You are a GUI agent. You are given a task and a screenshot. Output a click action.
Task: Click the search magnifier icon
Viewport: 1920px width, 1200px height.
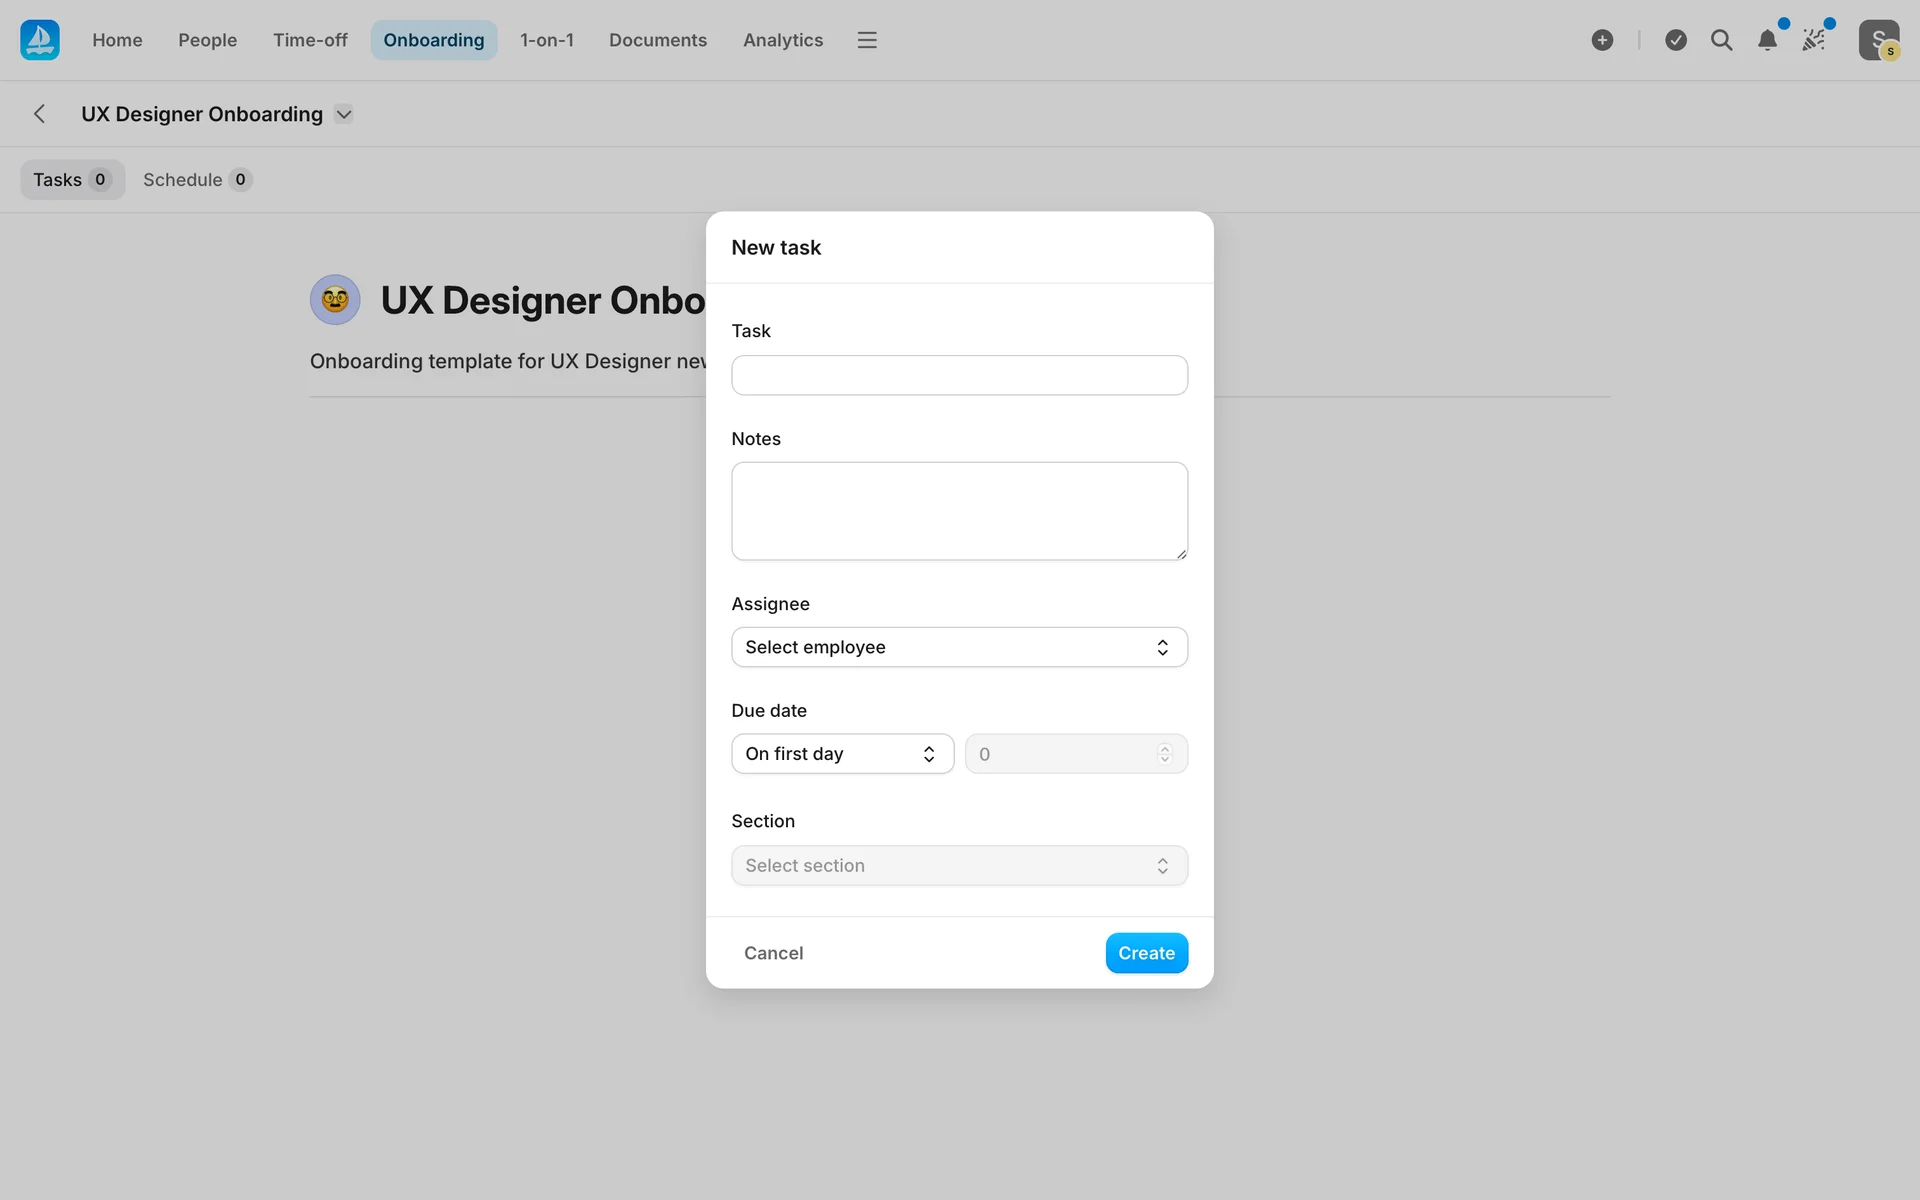pos(1721,40)
